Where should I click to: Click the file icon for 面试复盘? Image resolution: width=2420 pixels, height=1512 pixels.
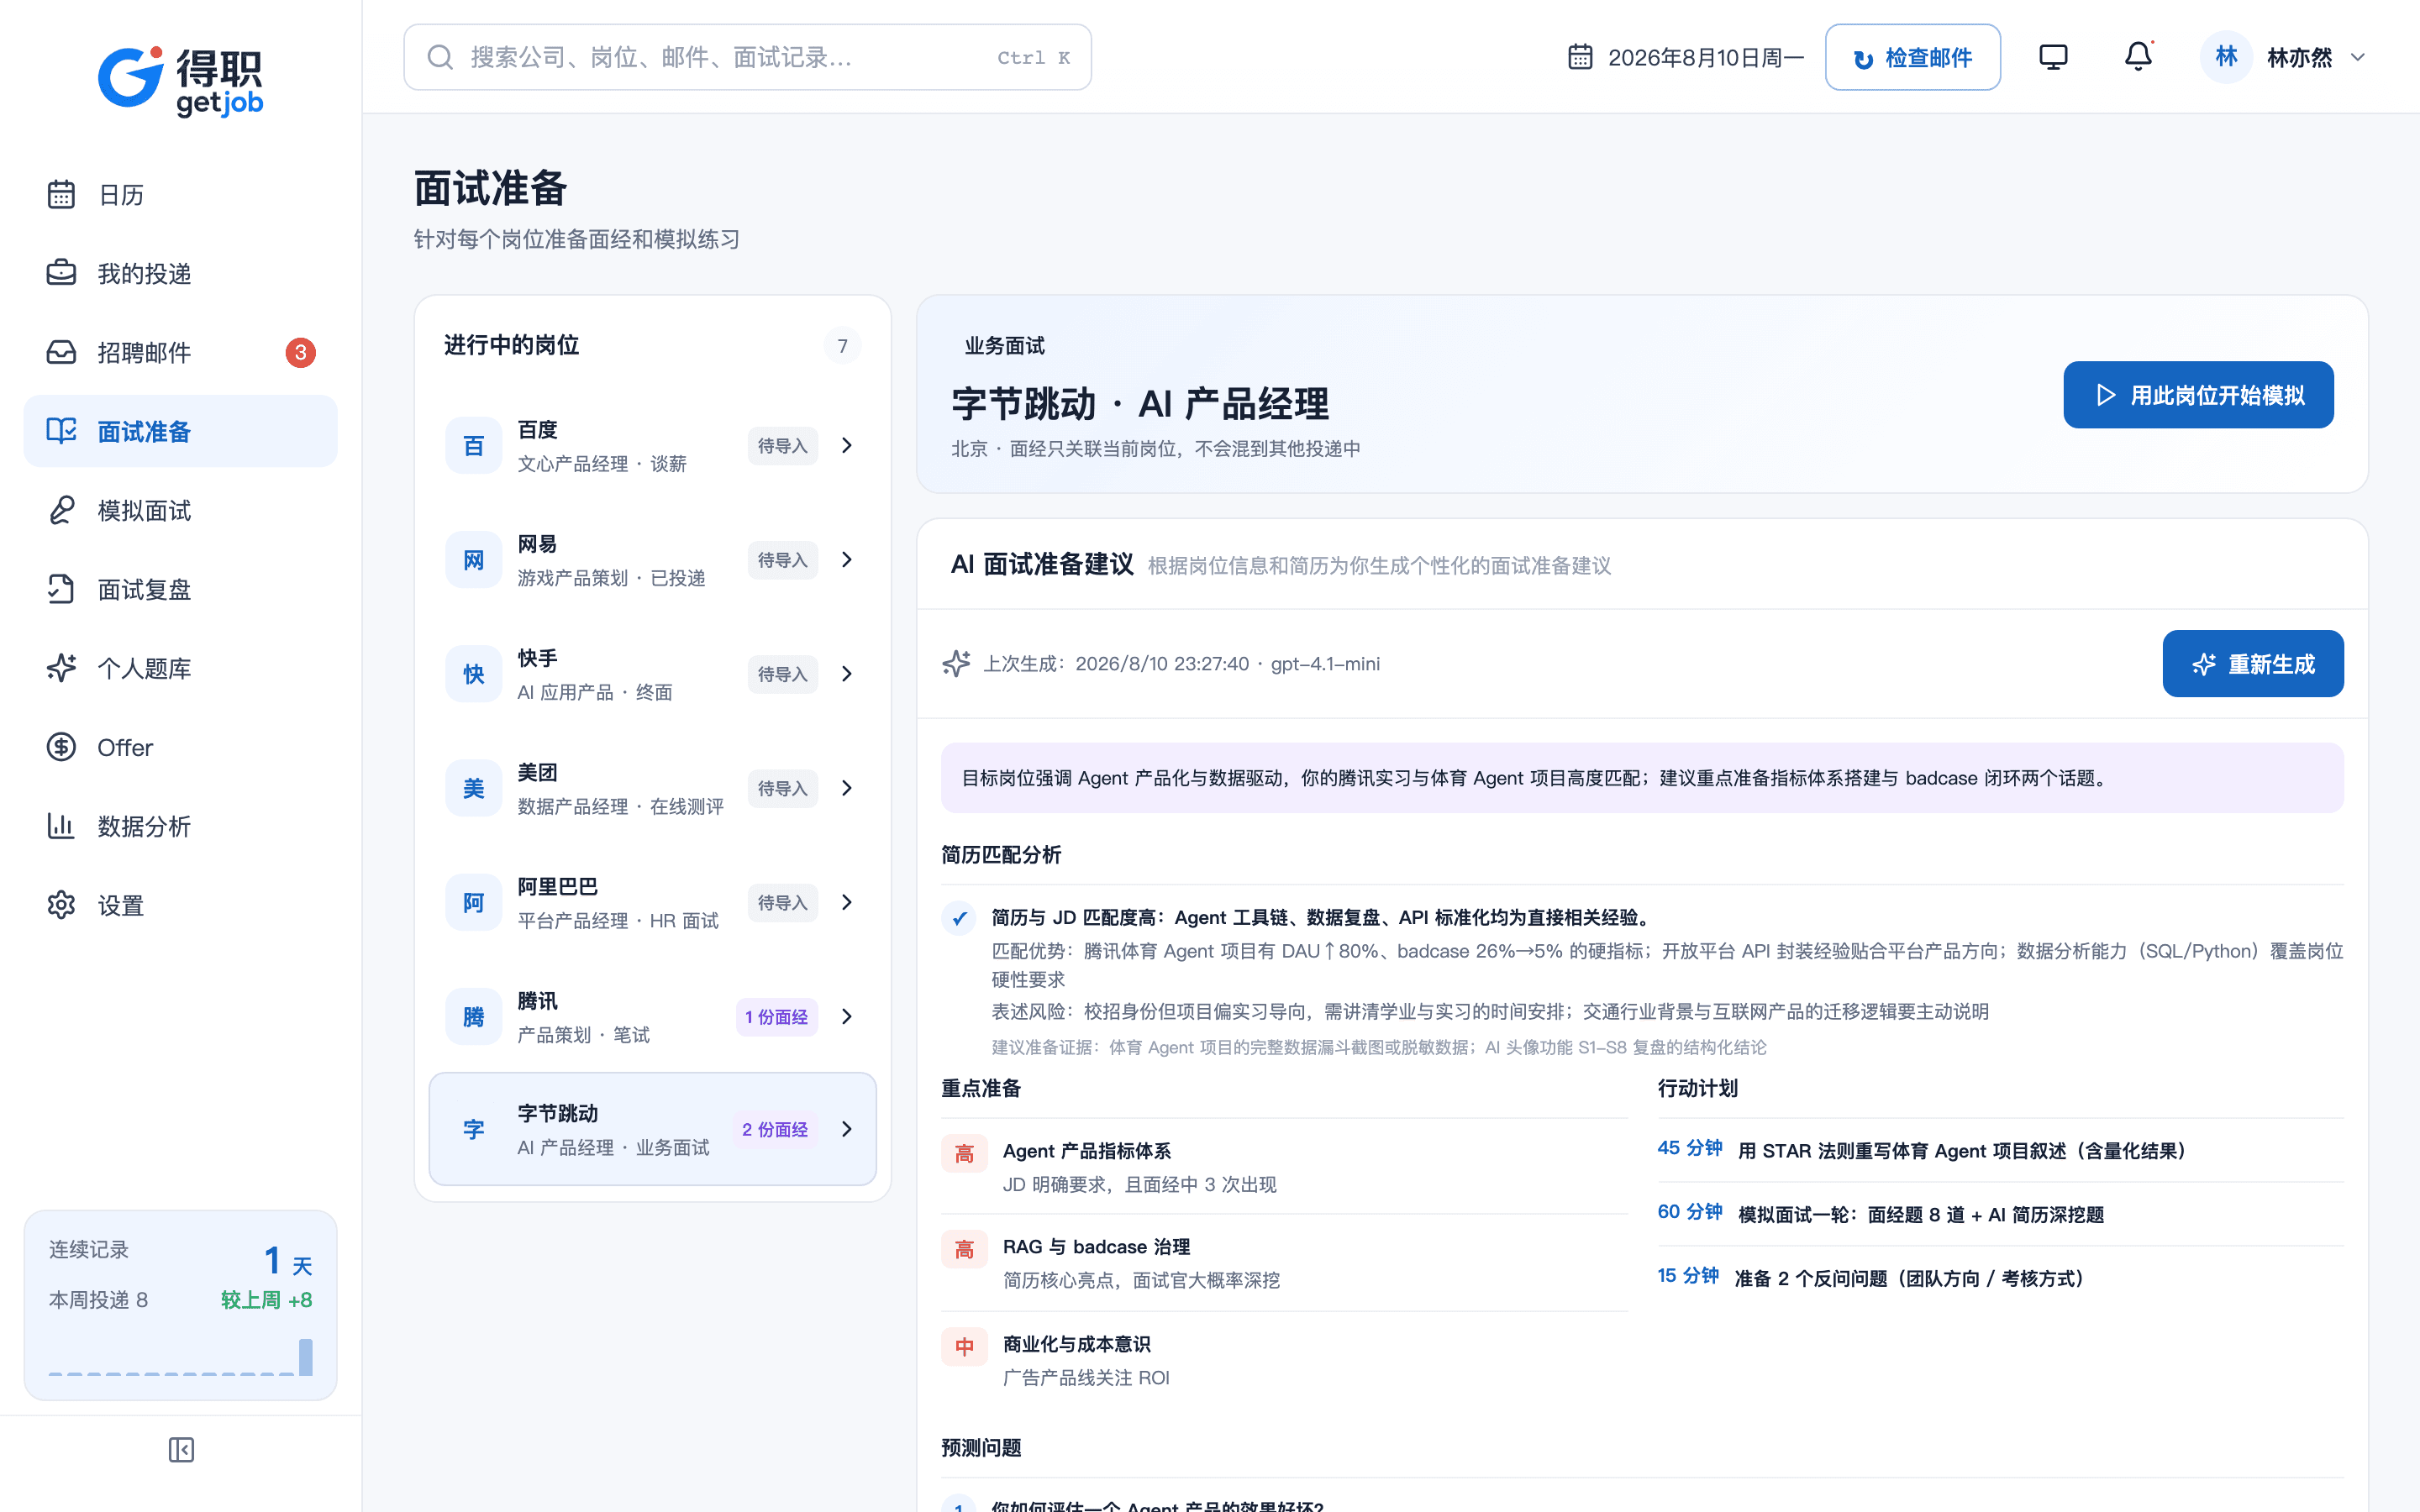[61, 589]
